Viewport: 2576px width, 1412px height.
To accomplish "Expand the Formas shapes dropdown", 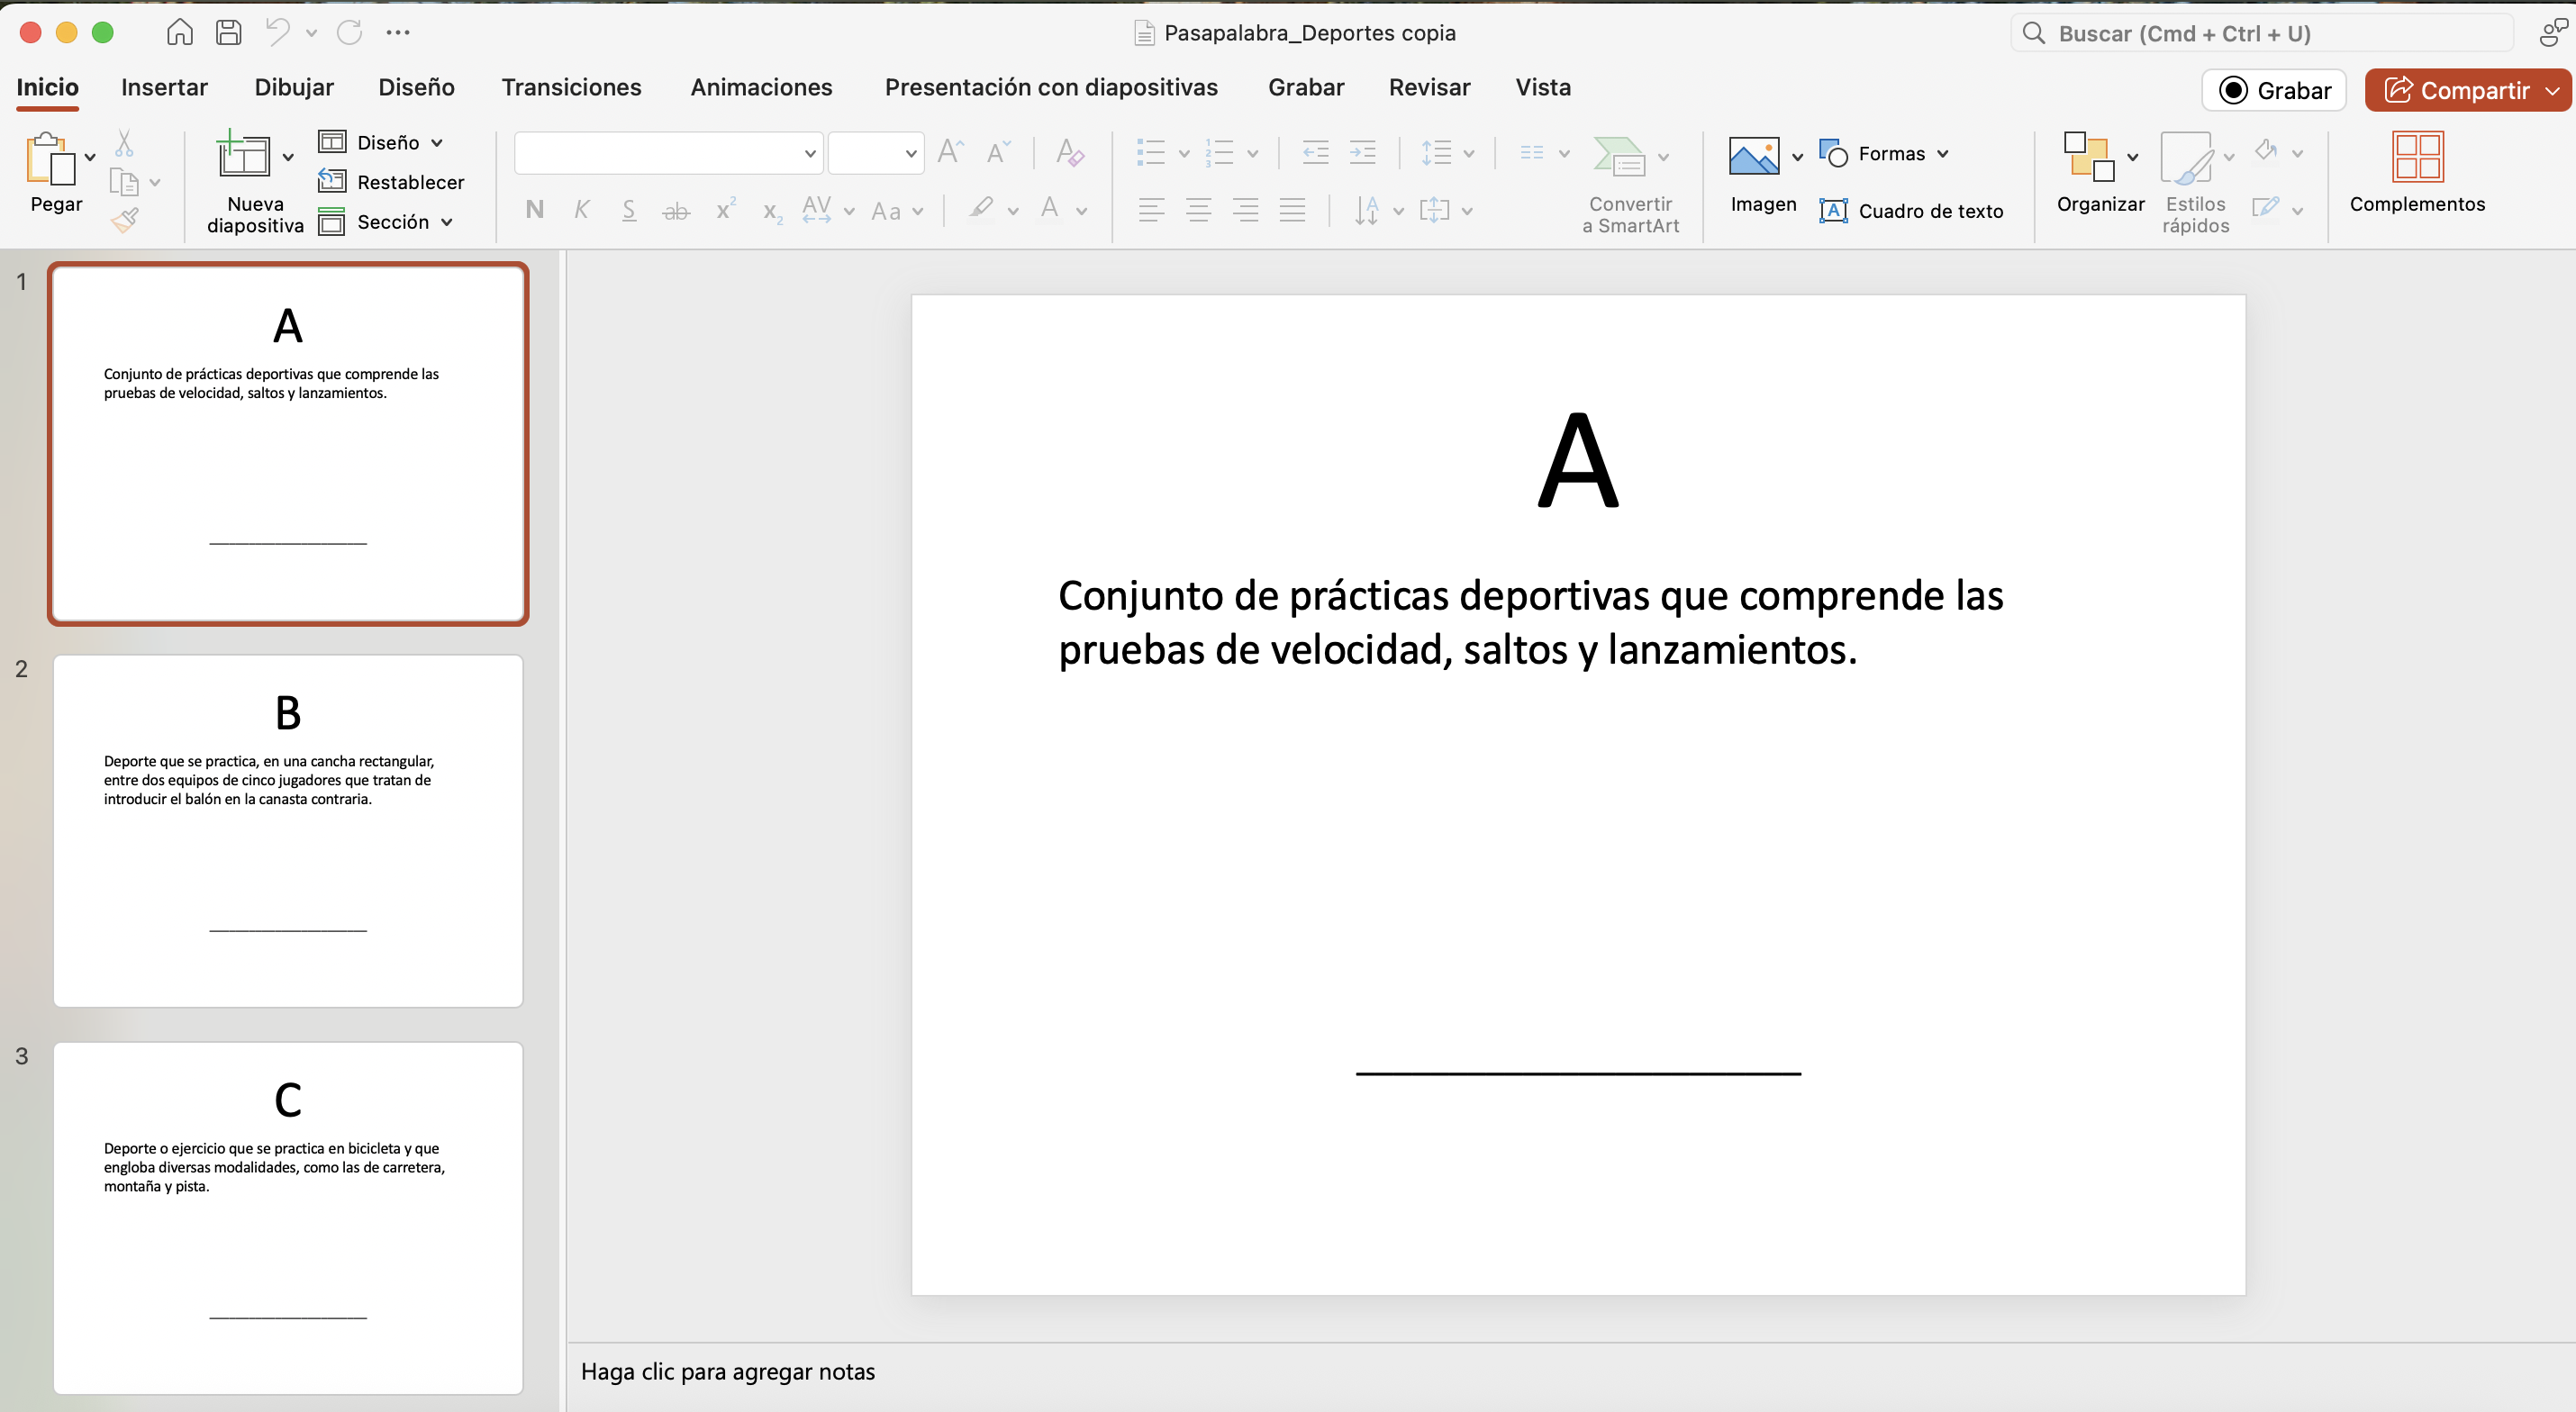I will (1942, 154).
